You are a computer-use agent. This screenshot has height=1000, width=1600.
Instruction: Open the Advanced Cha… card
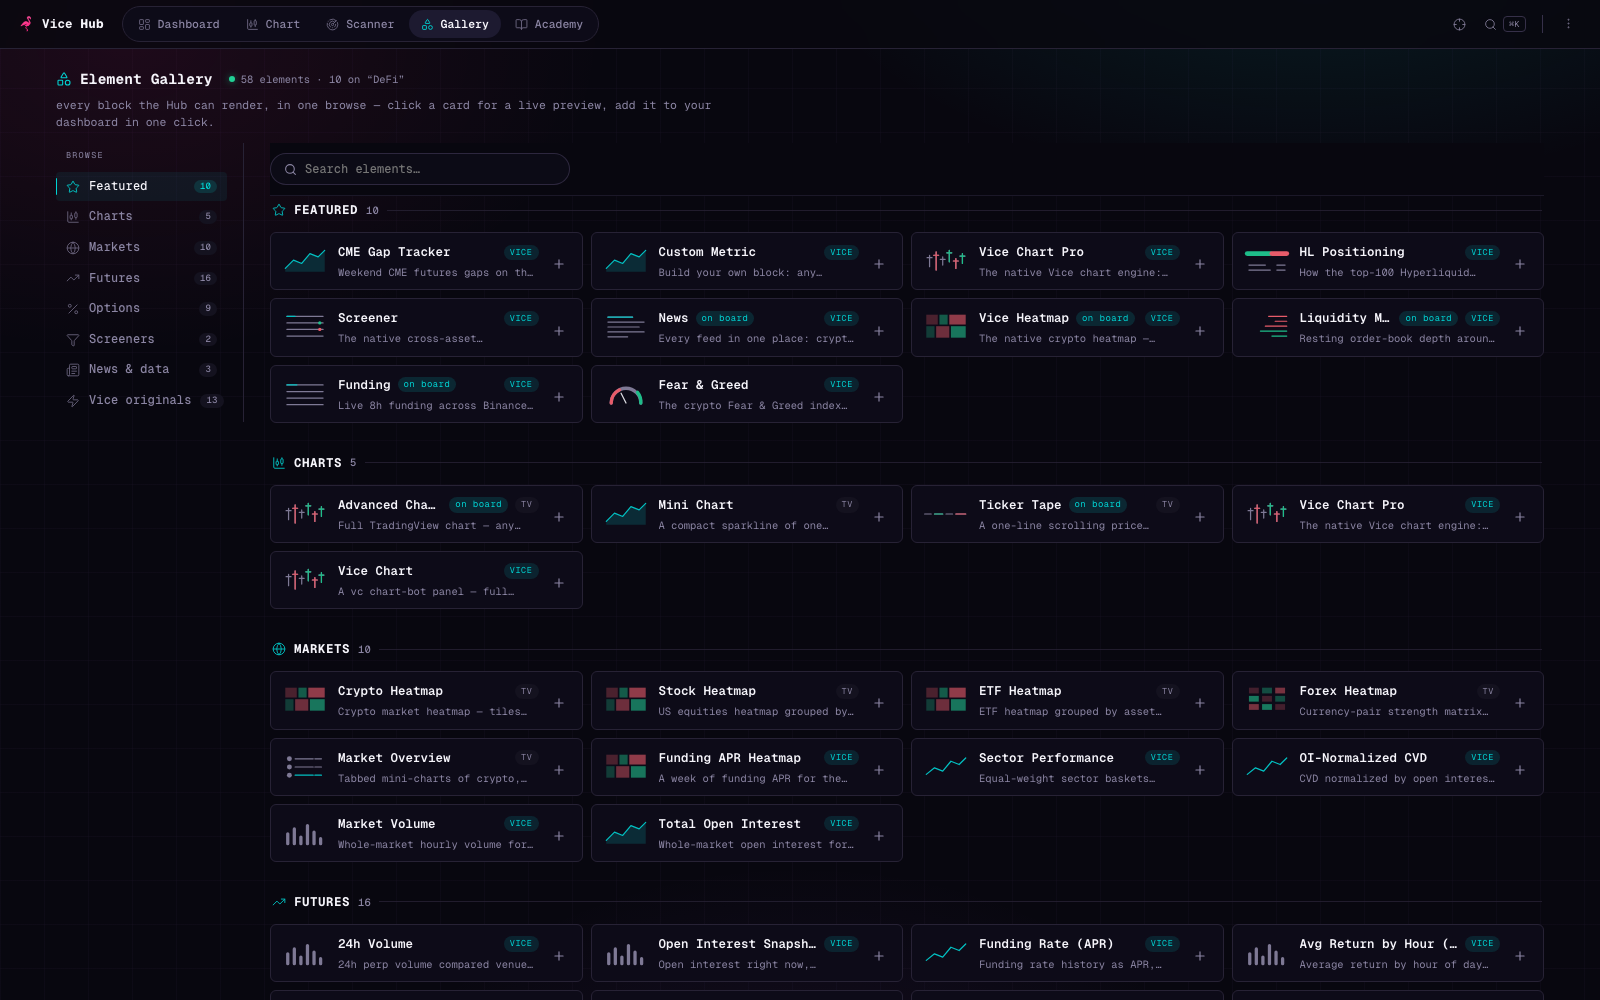click(426, 514)
